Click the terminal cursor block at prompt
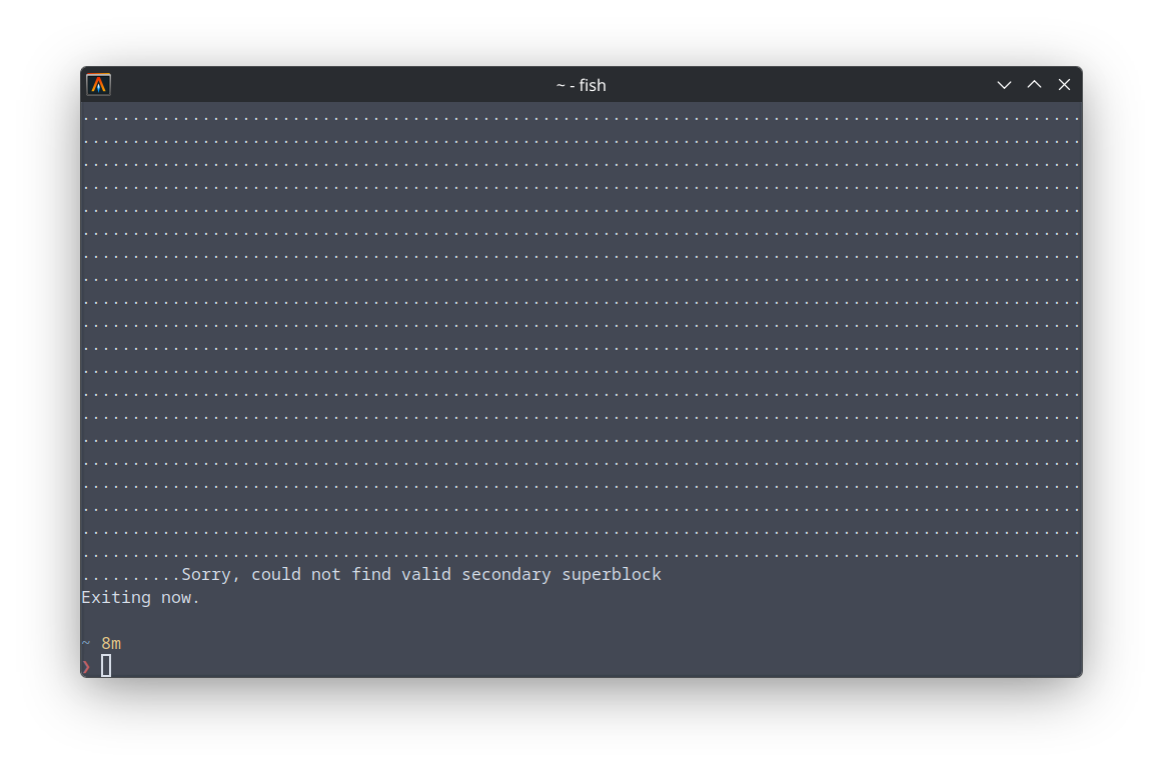 pos(106,665)
